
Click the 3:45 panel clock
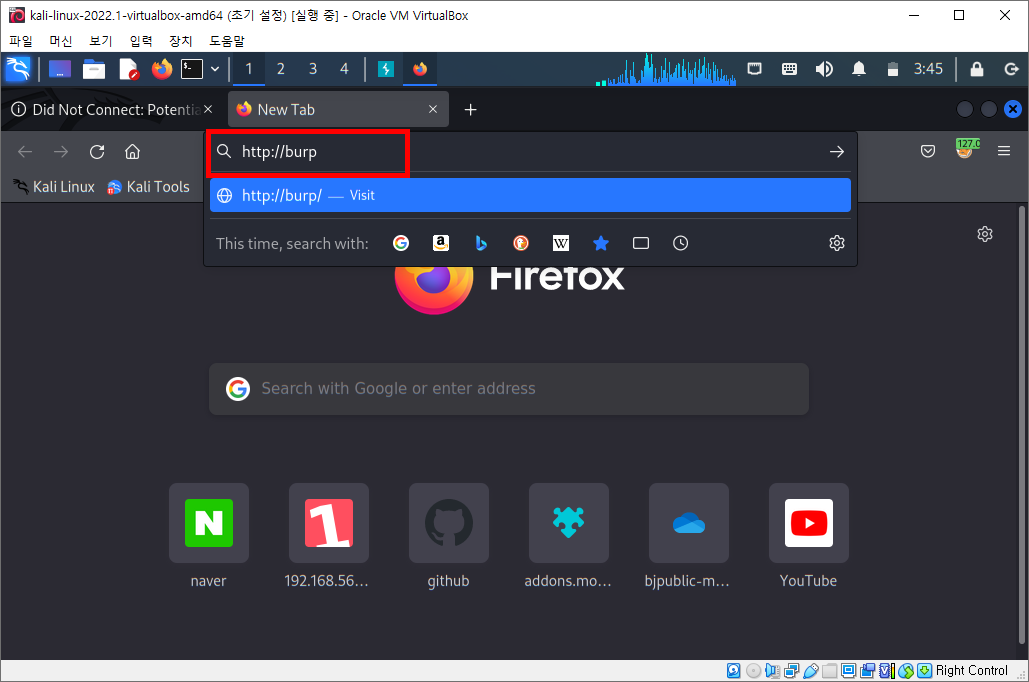(x=928, y=69)
